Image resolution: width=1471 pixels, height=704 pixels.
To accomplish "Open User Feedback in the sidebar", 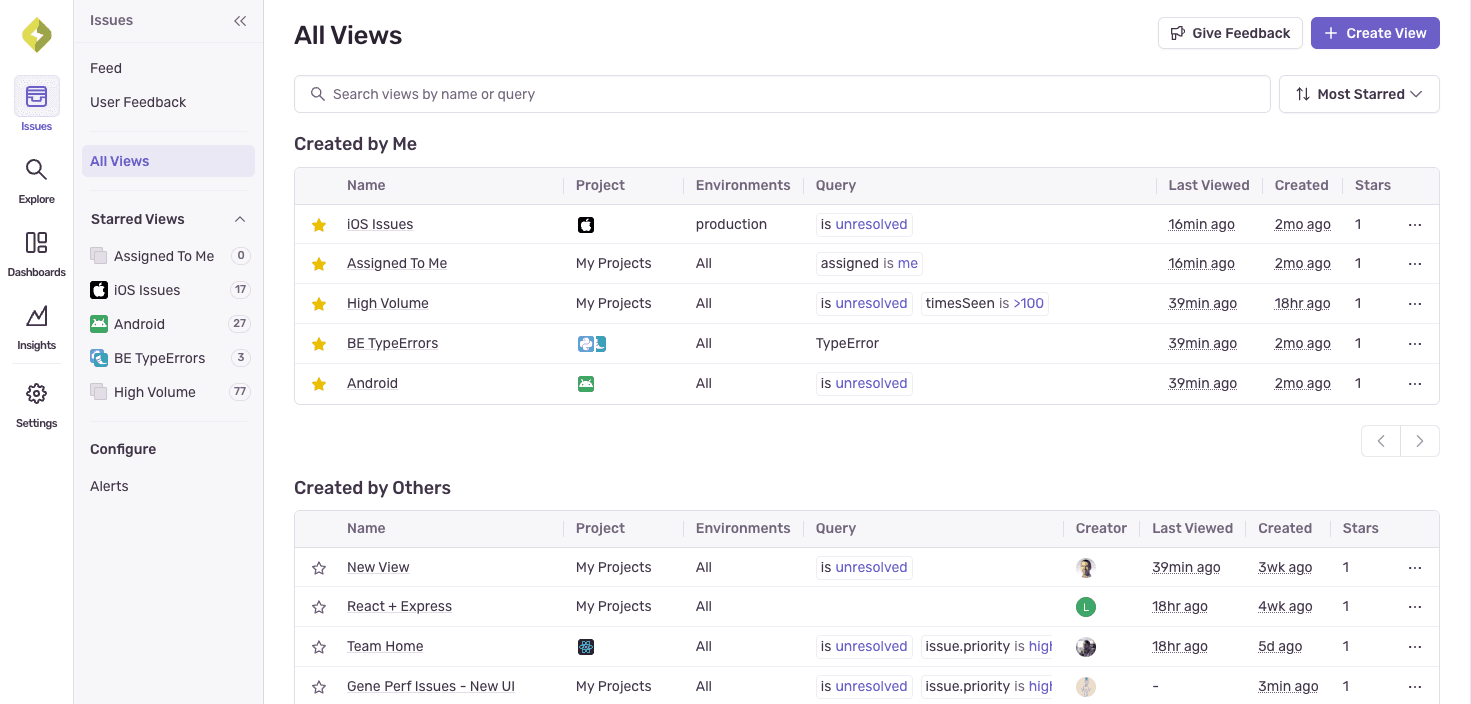I will 138,102.
